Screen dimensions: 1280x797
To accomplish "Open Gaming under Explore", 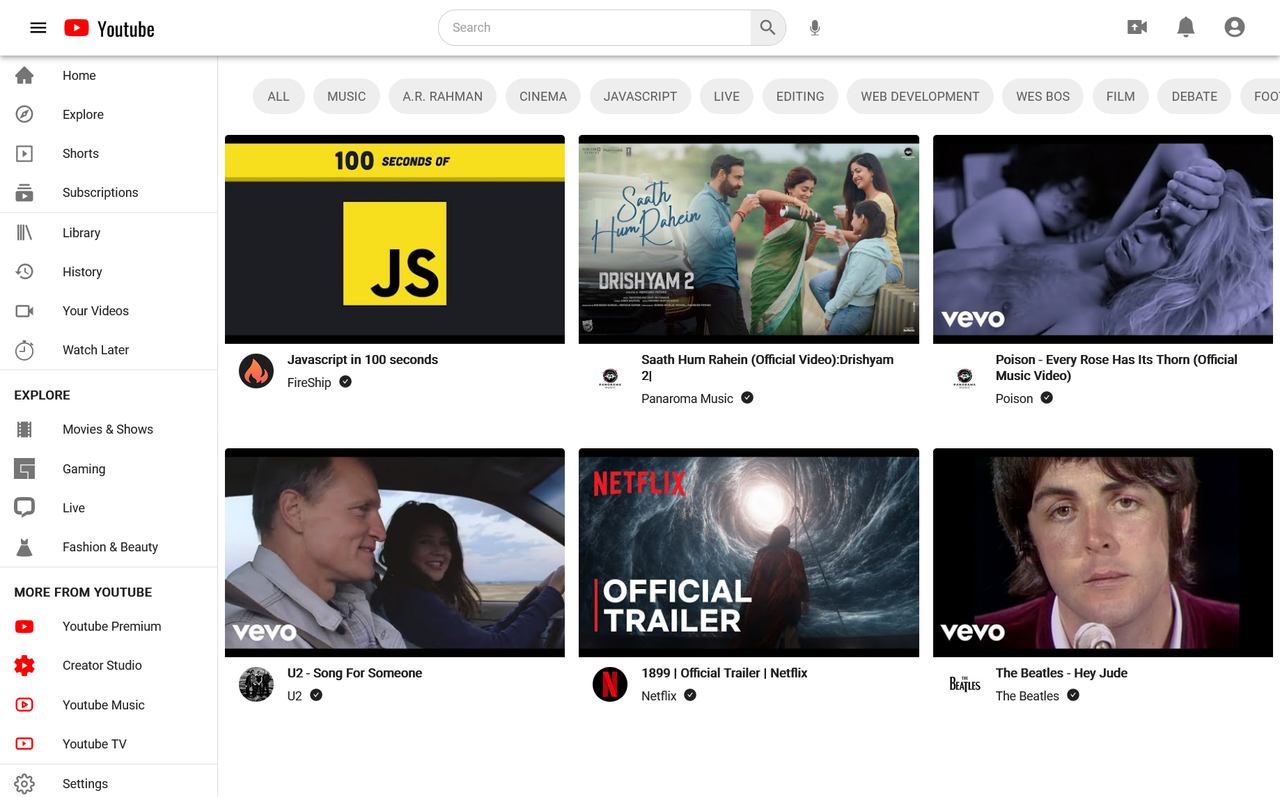I will coord(83,468).
